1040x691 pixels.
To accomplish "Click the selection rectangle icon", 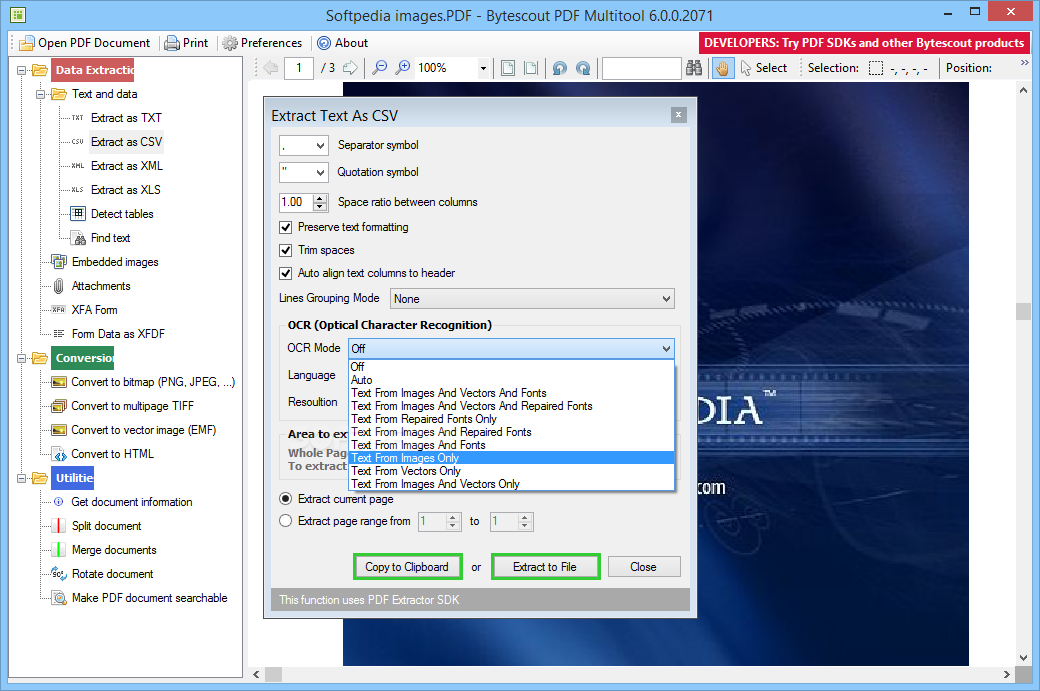I will point(876,68).
